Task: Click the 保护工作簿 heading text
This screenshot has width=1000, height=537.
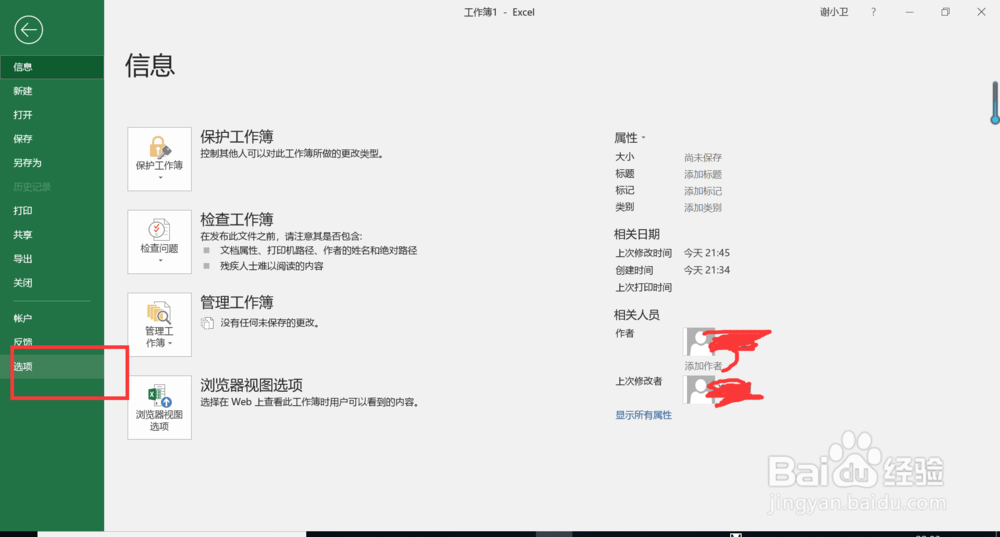Action: 237,136
